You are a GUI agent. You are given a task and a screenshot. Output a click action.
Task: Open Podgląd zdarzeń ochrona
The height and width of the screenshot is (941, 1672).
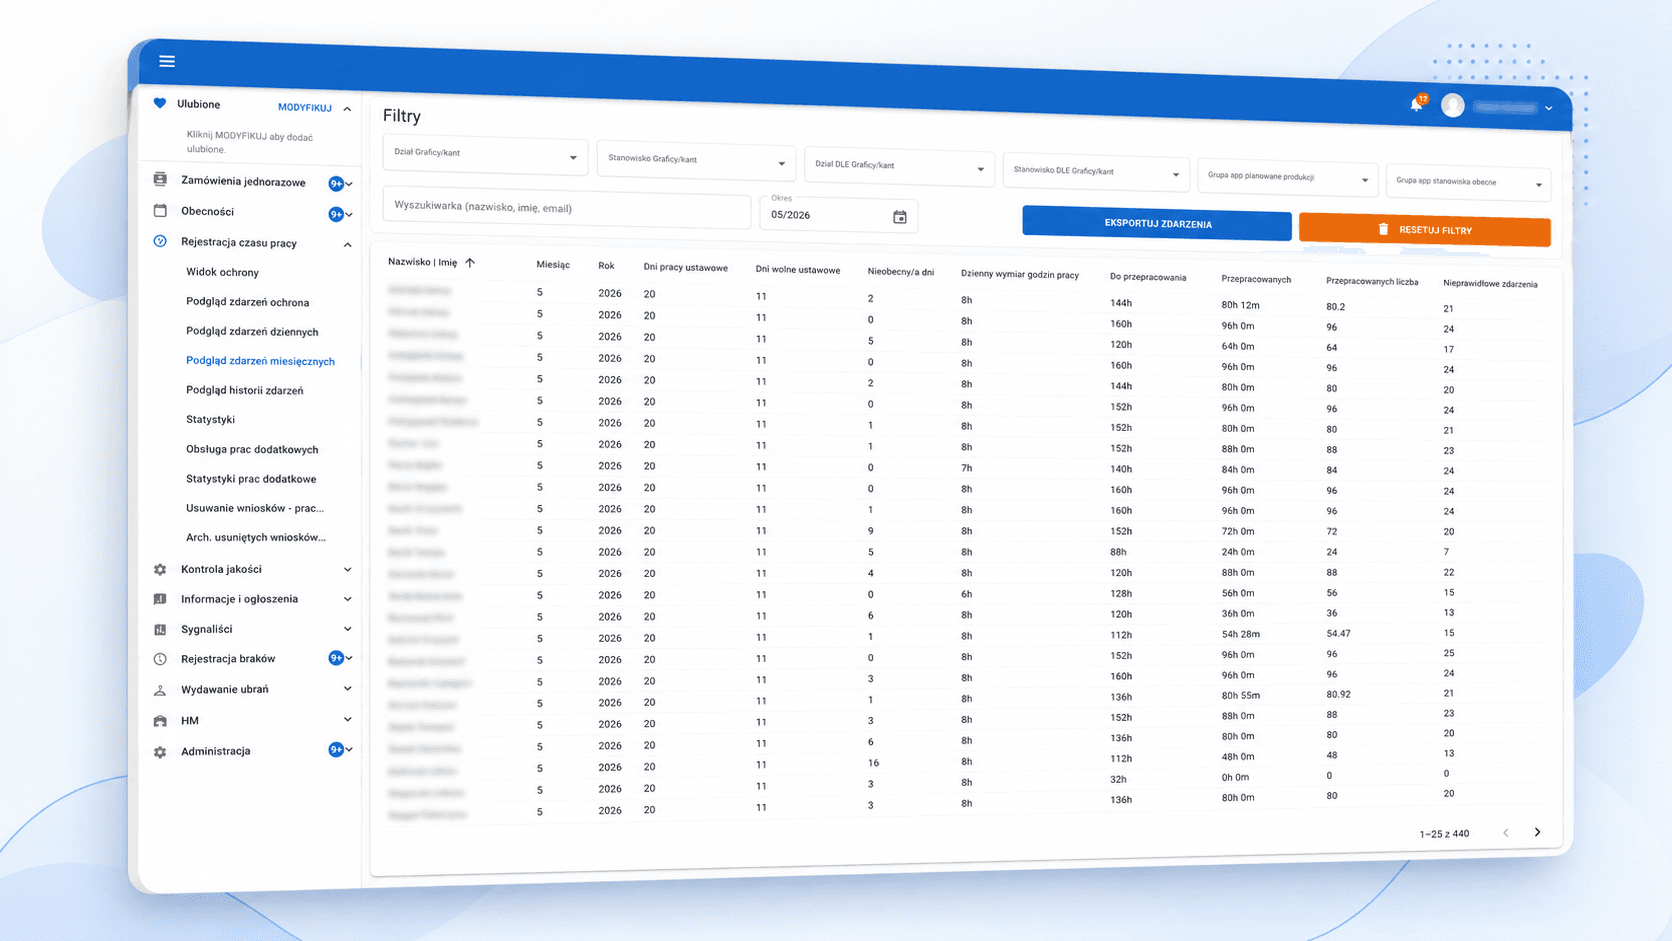[247, 302]
